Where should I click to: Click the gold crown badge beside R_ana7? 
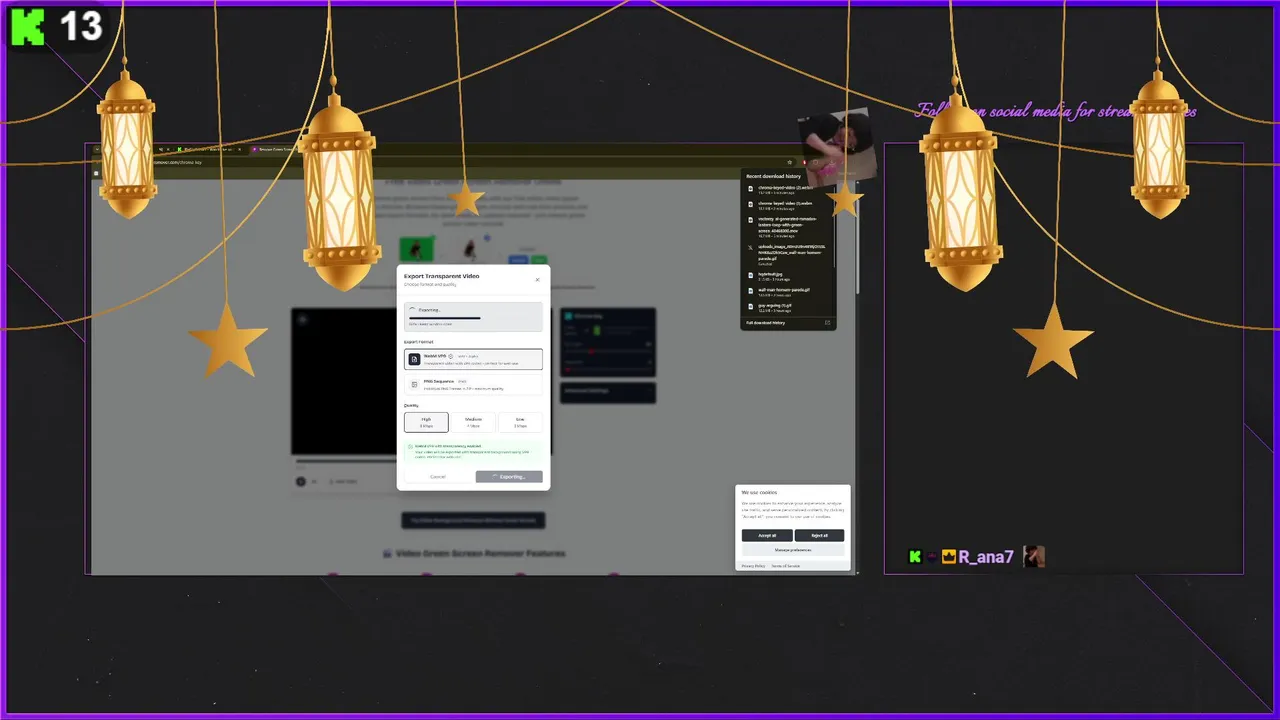pos(949,557)
